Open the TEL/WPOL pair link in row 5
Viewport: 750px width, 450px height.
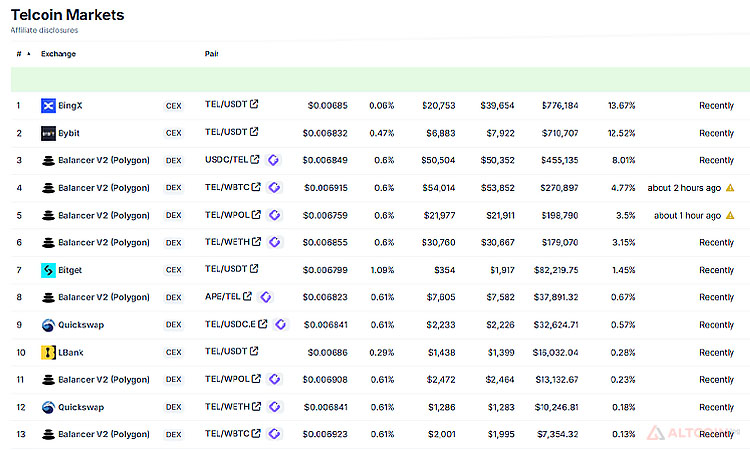(x=227, y=215)
